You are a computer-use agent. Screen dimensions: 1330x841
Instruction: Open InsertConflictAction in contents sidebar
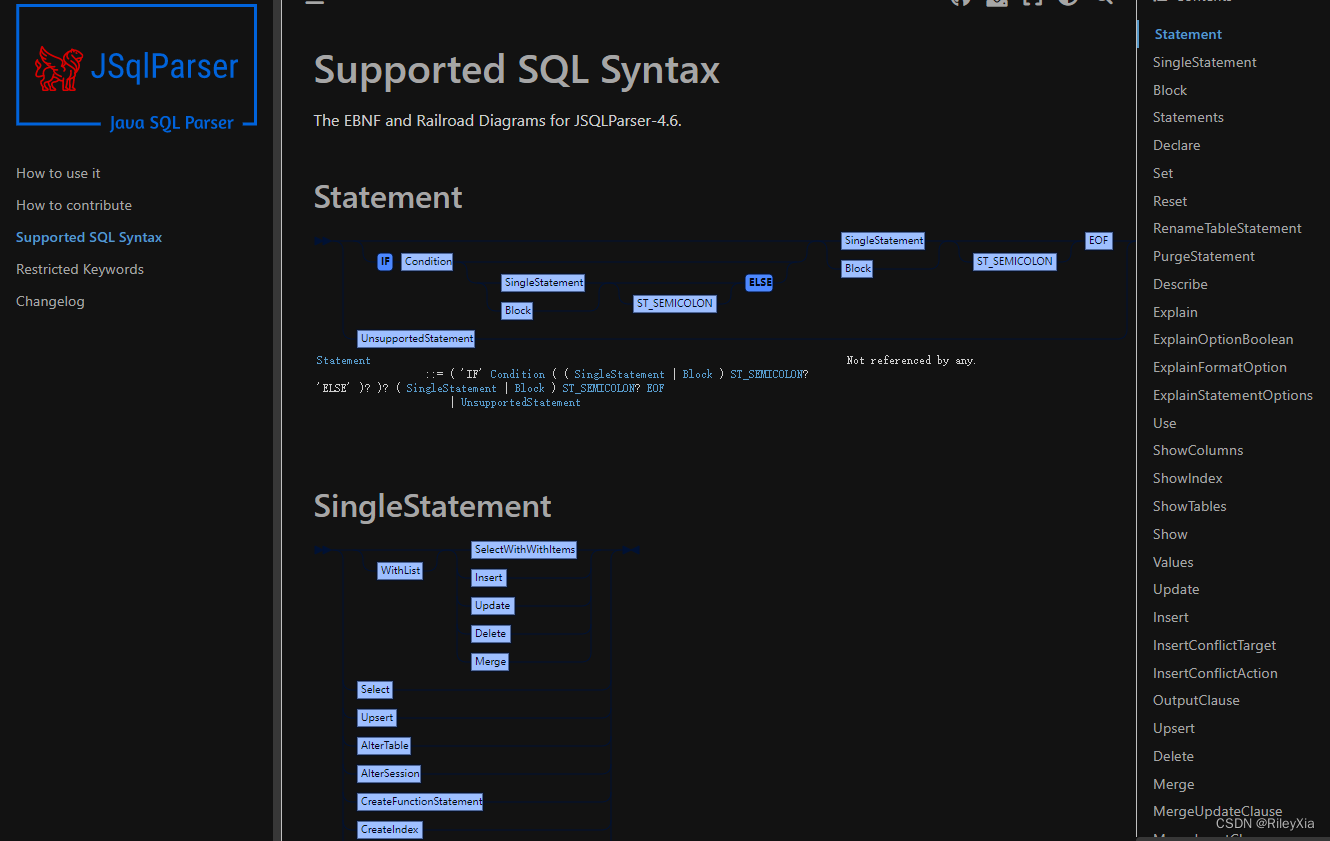click(x=1215, y=673)
